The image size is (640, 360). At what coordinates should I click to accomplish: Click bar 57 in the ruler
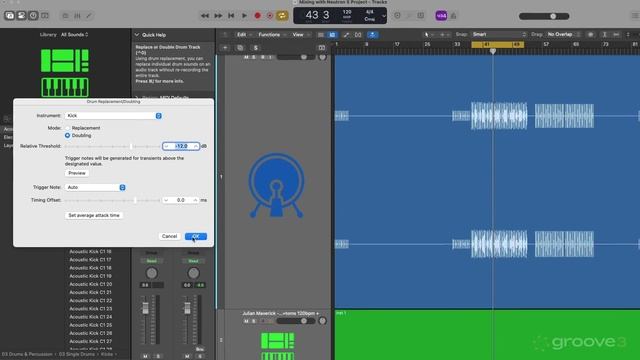(546, 44)
